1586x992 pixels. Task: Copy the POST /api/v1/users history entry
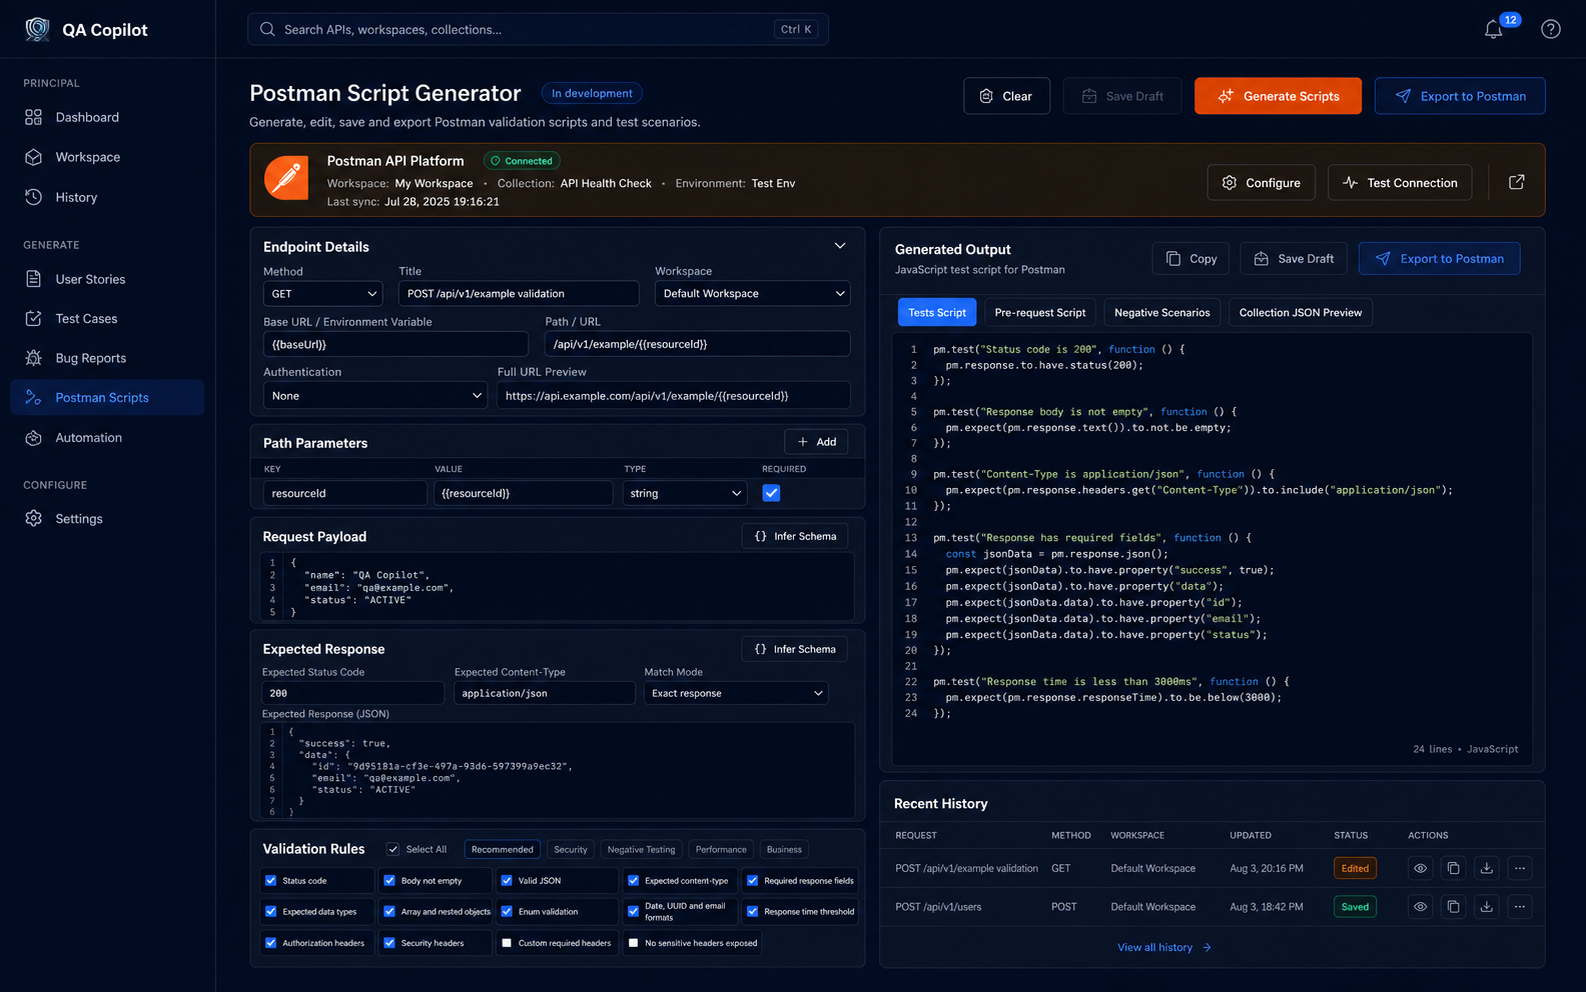coord(1453,907)
